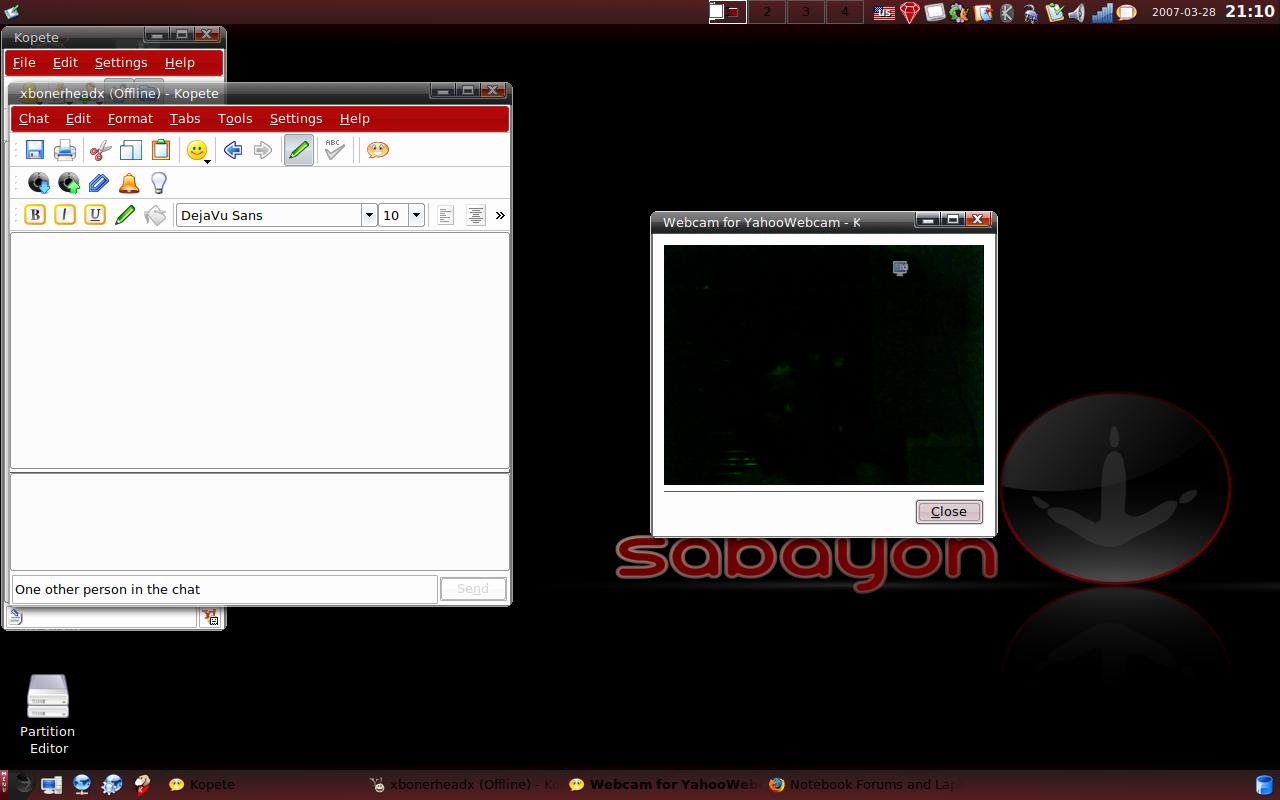Viewport: 1280px width, 800px height.
Task: Click the ABC spell check icon
Action: pyautogui.click(x=334, y=150)
